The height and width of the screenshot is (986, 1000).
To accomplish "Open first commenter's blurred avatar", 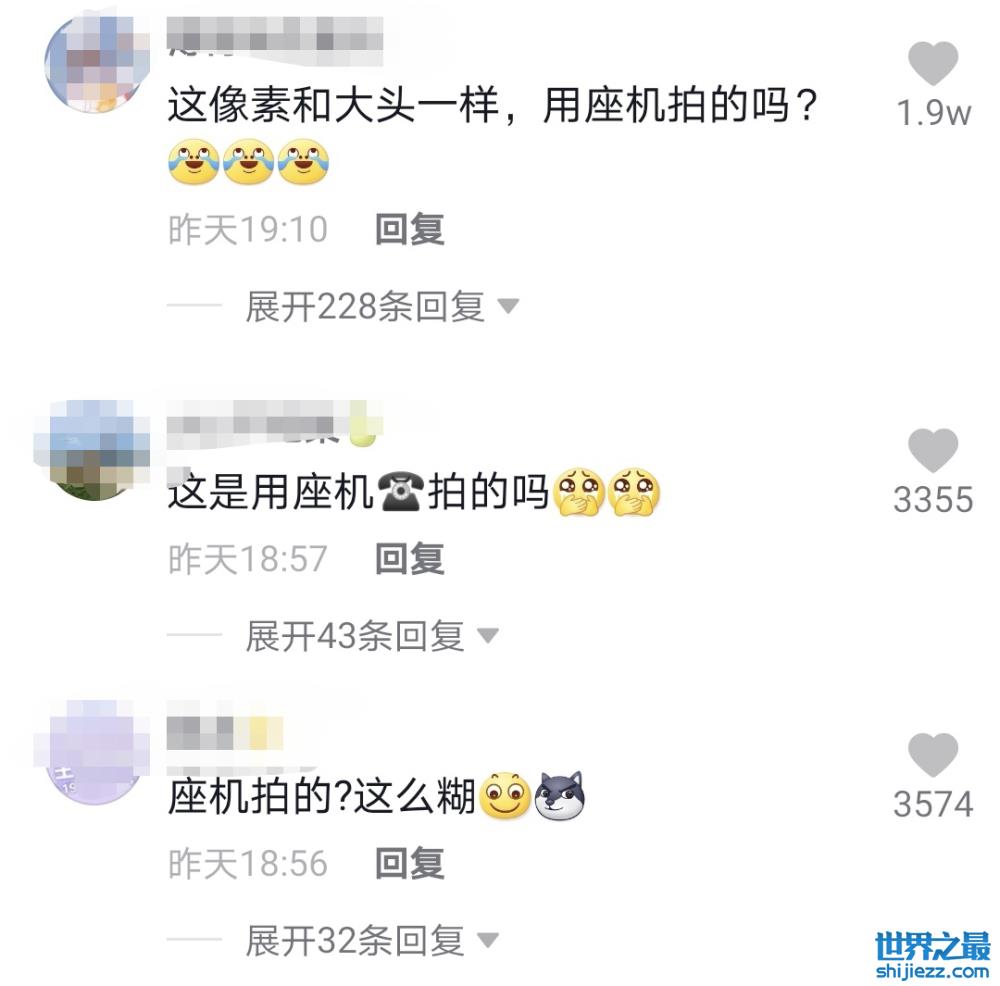I will [x=97, y=64].
